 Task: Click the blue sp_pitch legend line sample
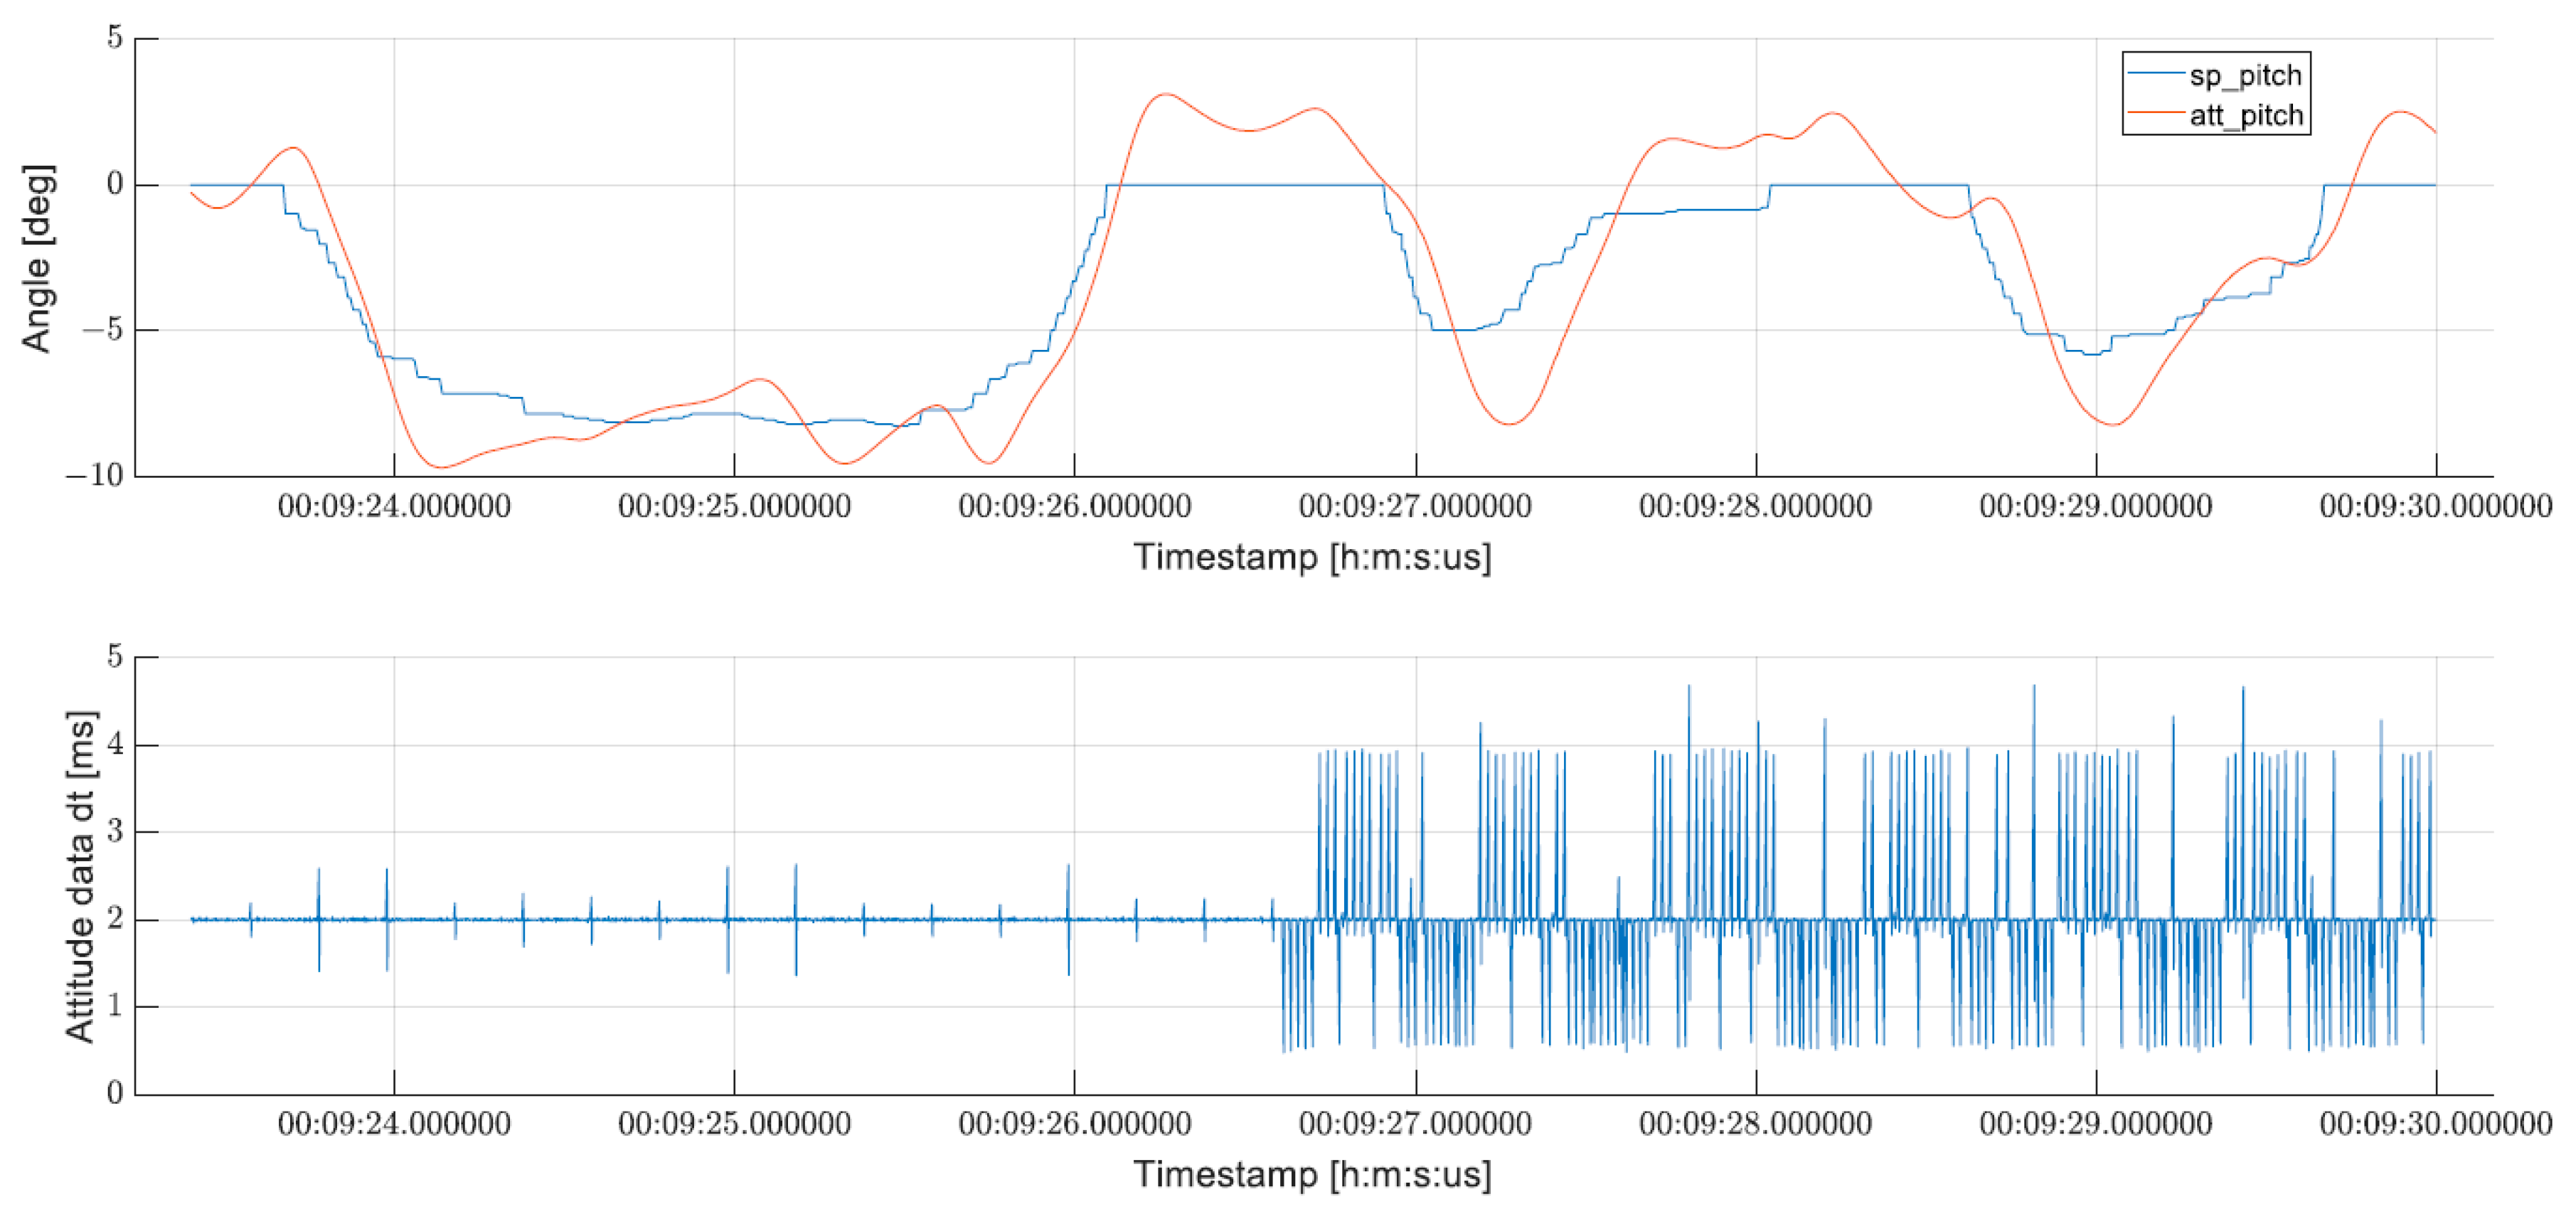2156,73
